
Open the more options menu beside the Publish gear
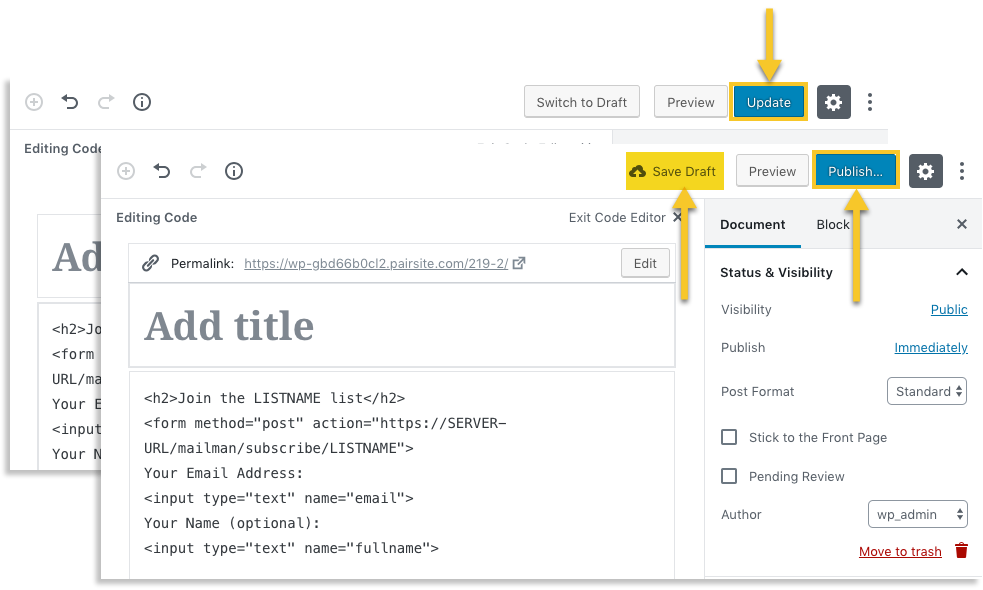coord(962,171)
